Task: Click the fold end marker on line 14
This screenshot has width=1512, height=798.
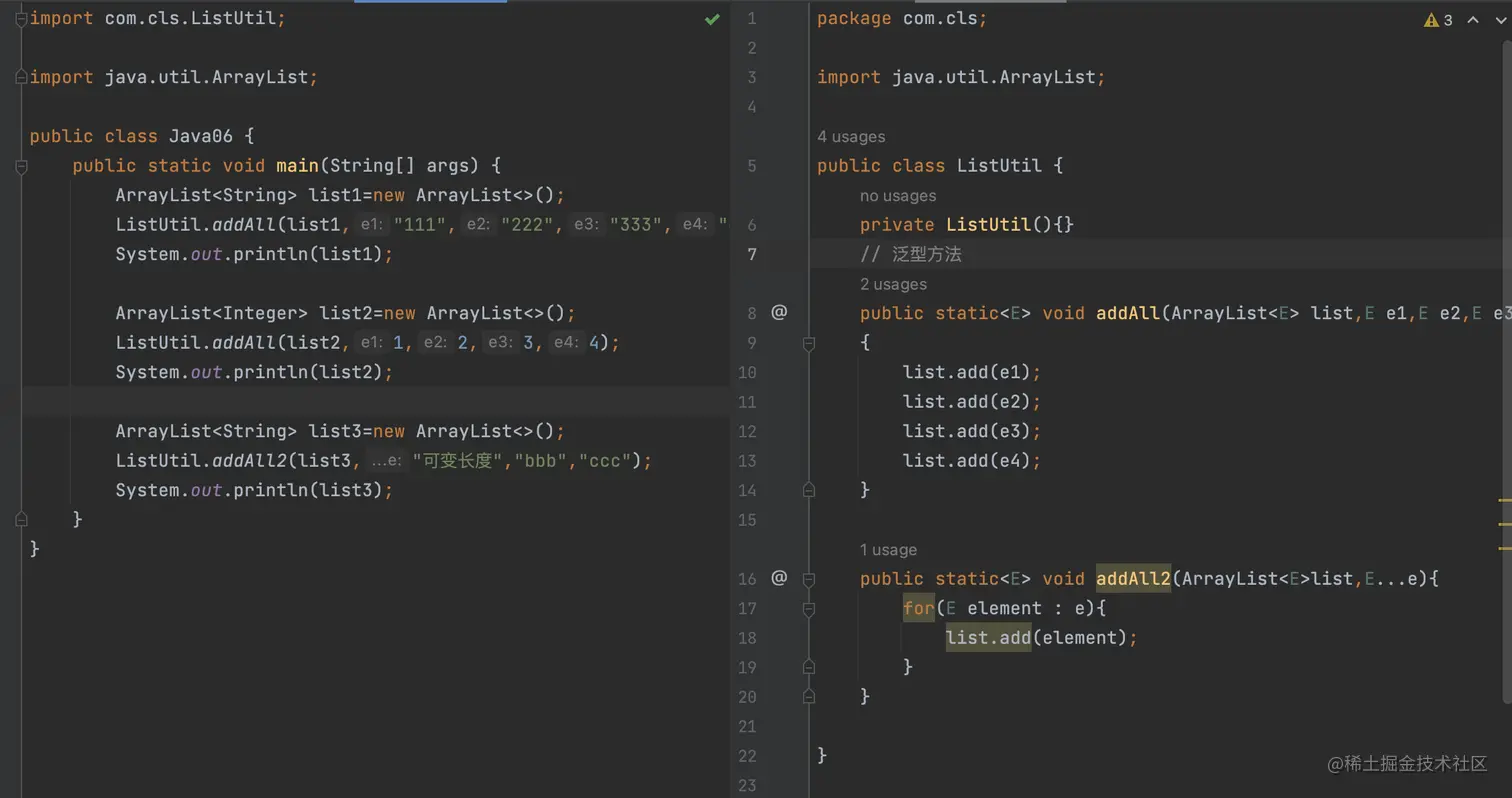Action: [809, 489]
